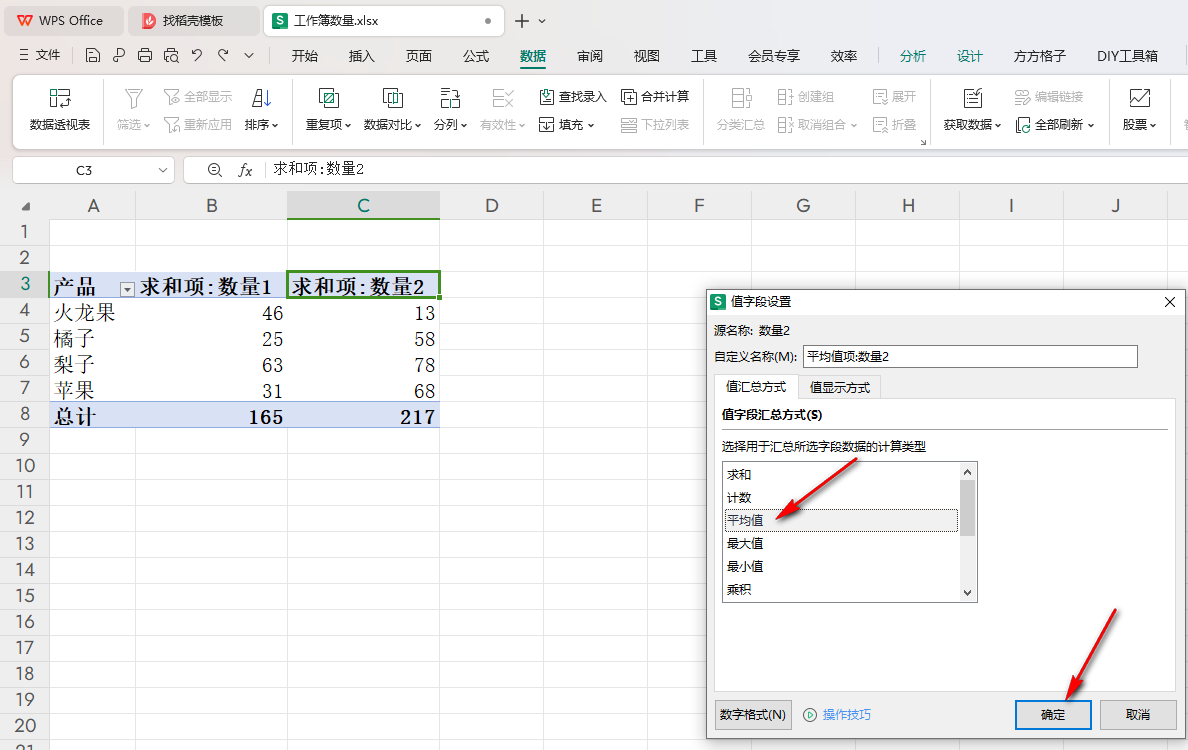The width and height of the screenshot is (1188, 750).
Task: Switch to 值显示方式 tab in dialog
Action: click(839, 387)
